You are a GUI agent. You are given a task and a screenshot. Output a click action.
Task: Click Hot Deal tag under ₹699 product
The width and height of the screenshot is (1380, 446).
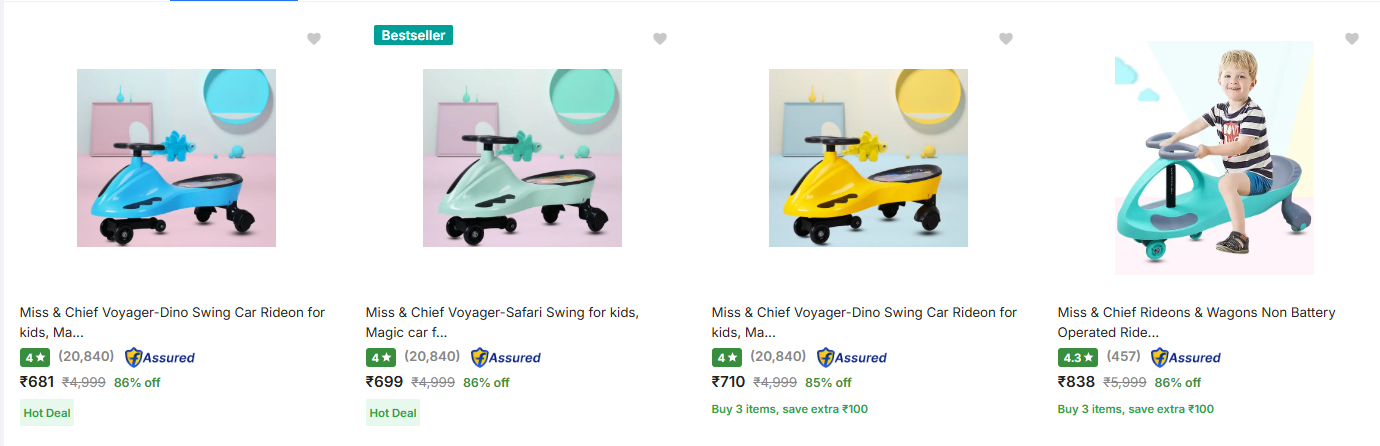(393, 413)
